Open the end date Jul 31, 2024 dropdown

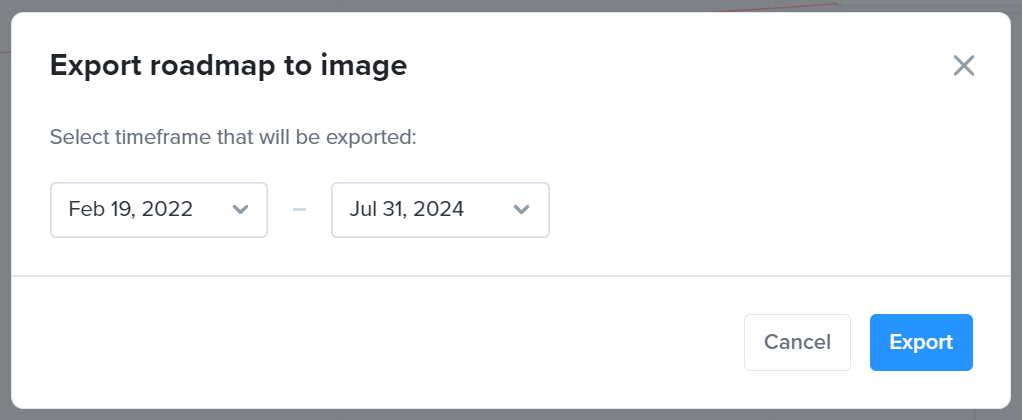coord(441,210)
